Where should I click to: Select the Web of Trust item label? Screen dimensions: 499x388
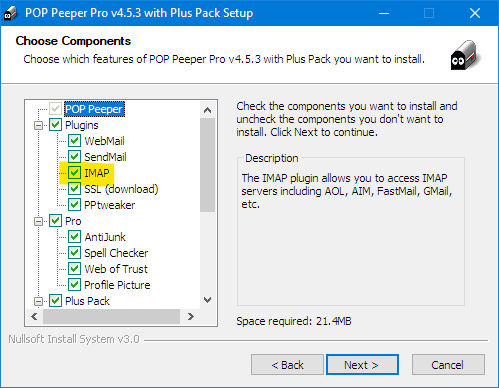click(116, 269)
